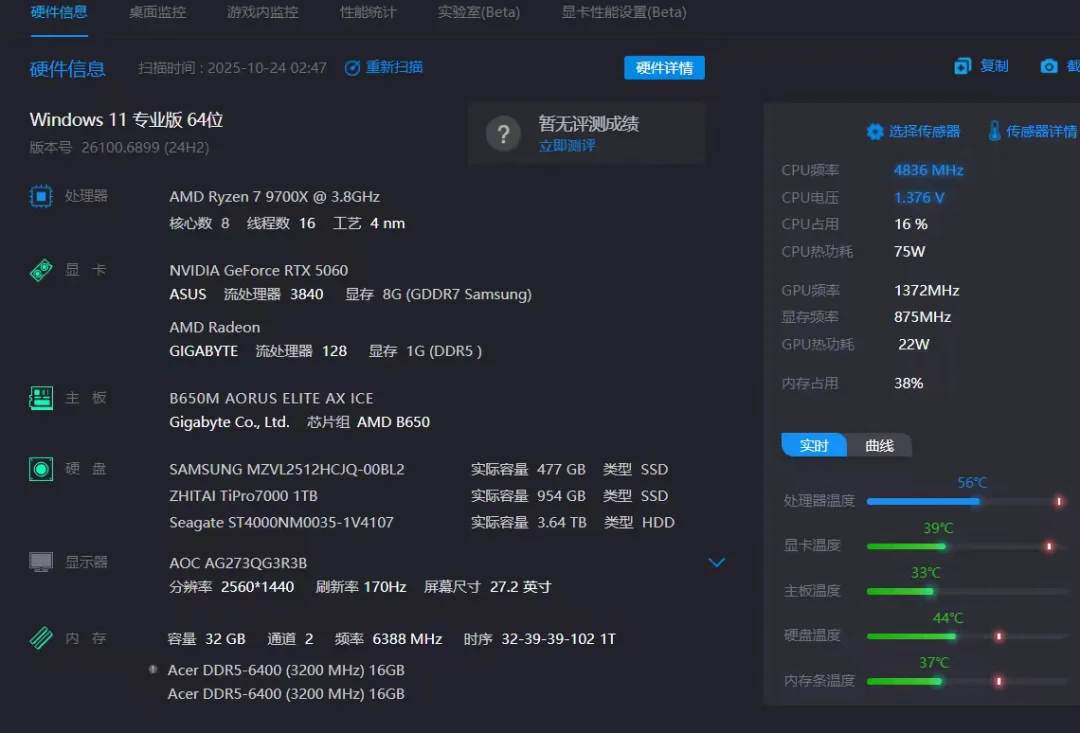Click the sensor selection gear icon
The width and height of the screenshot is (1080, 733).
coord(875,132)
